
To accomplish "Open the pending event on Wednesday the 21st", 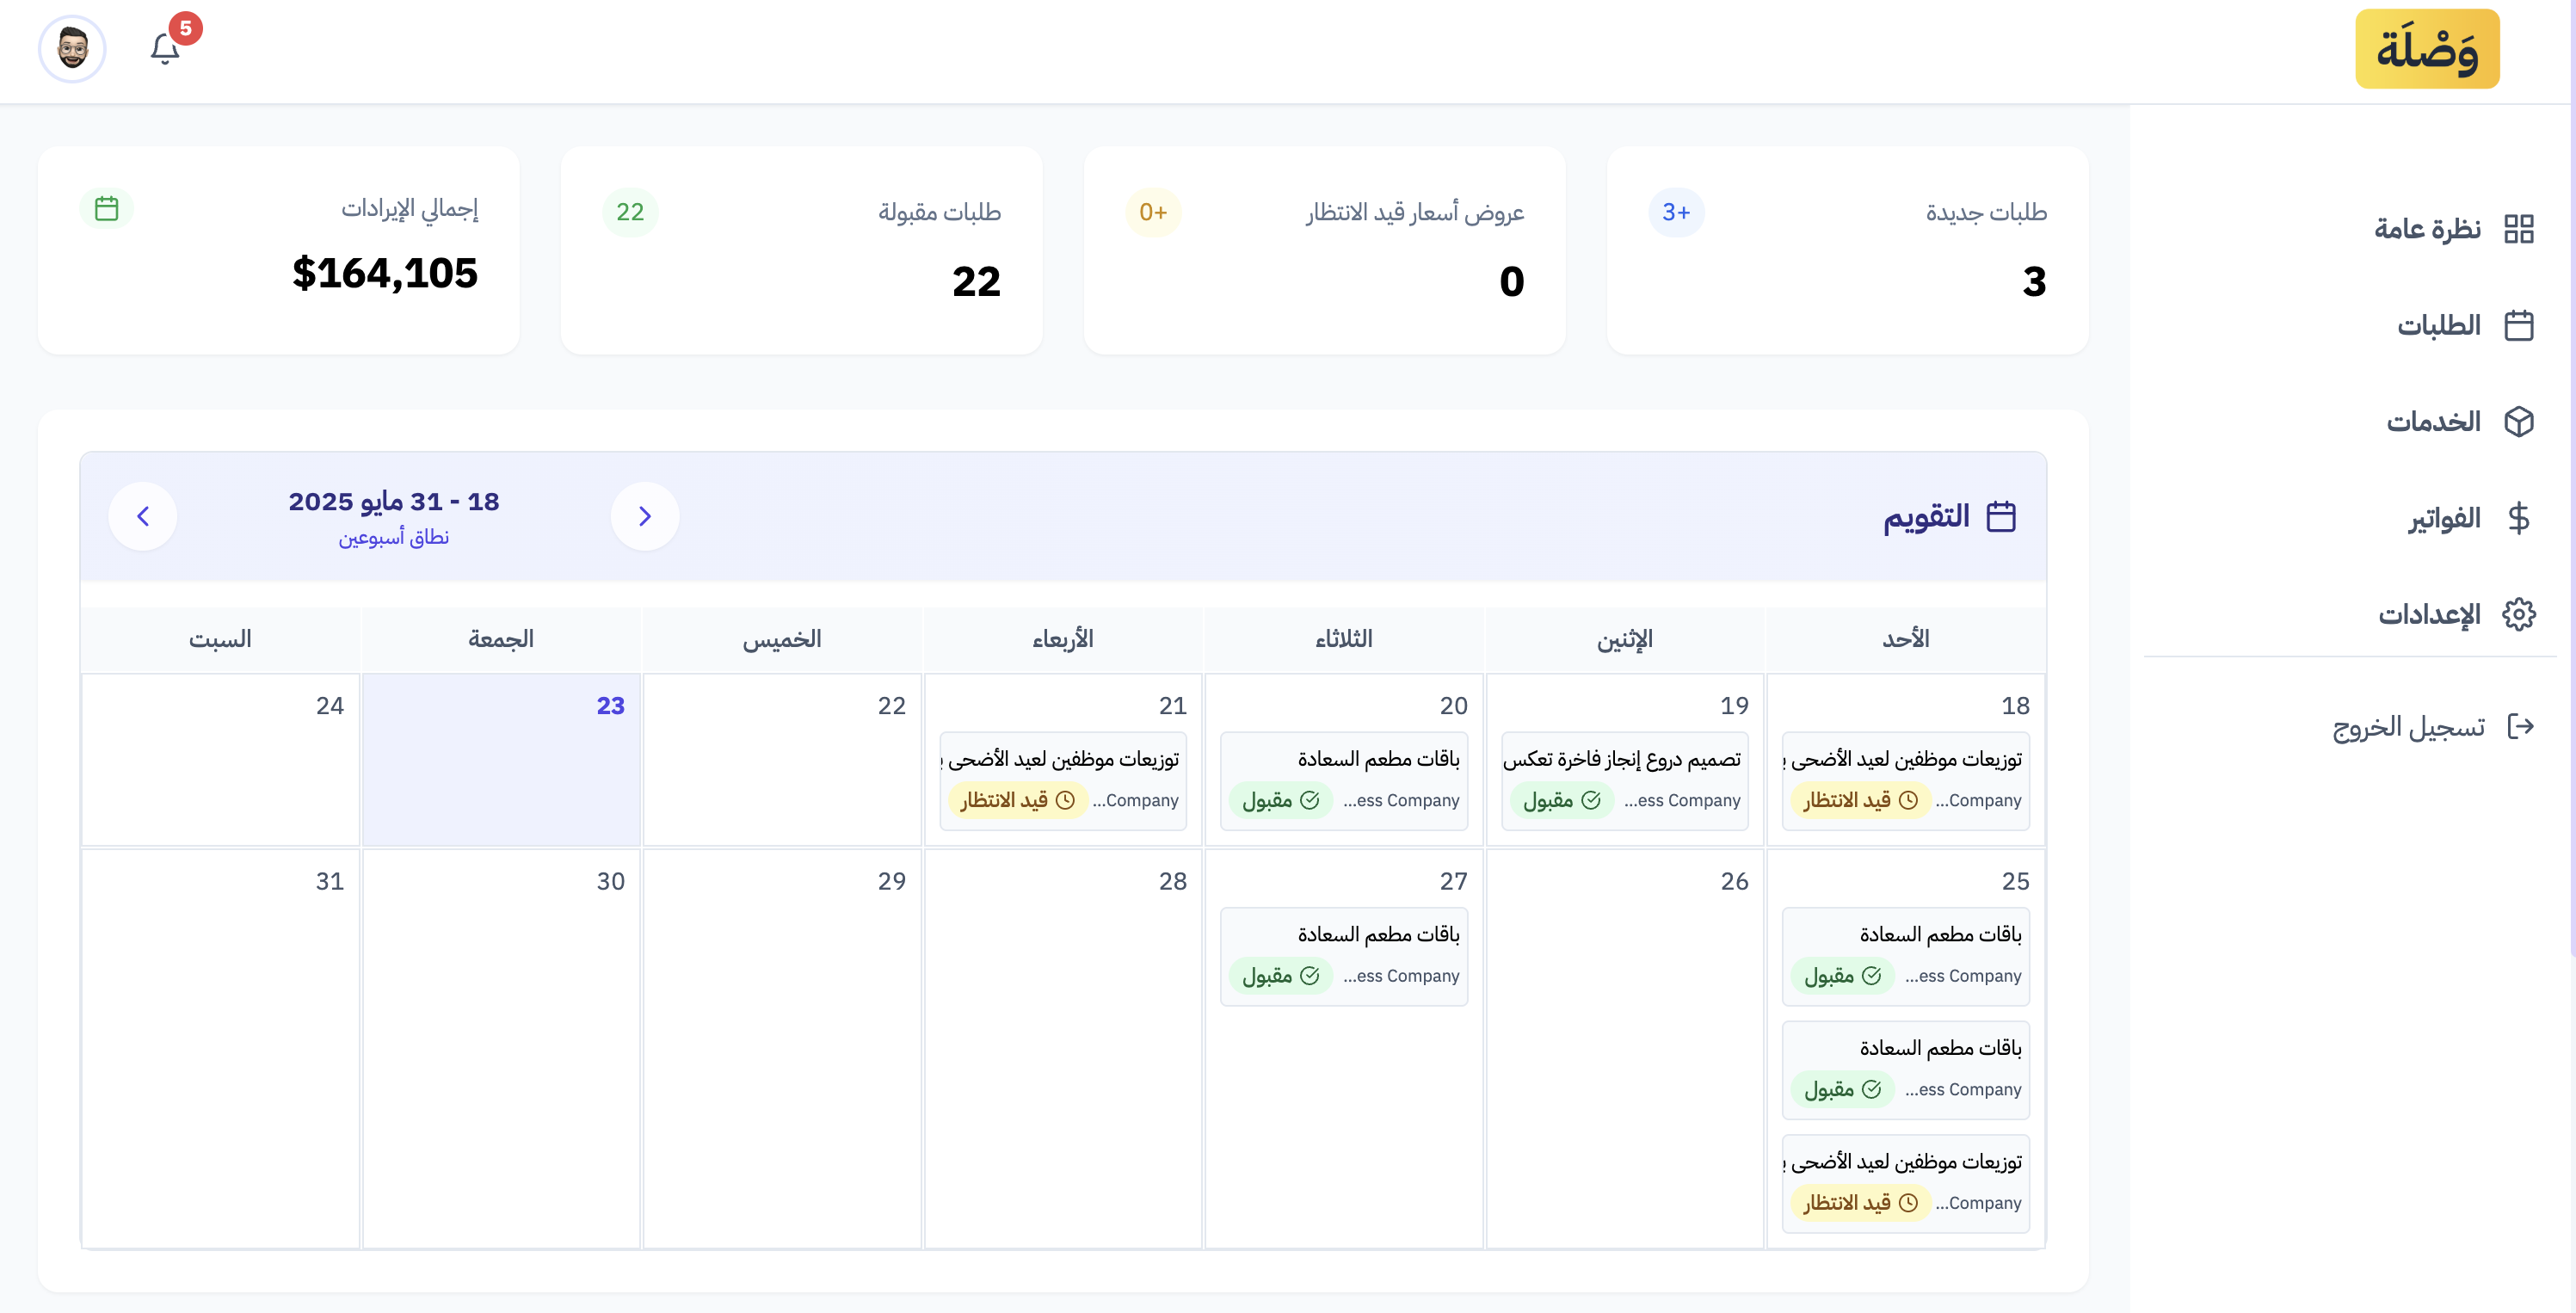I will click(x=1063, y=780).
